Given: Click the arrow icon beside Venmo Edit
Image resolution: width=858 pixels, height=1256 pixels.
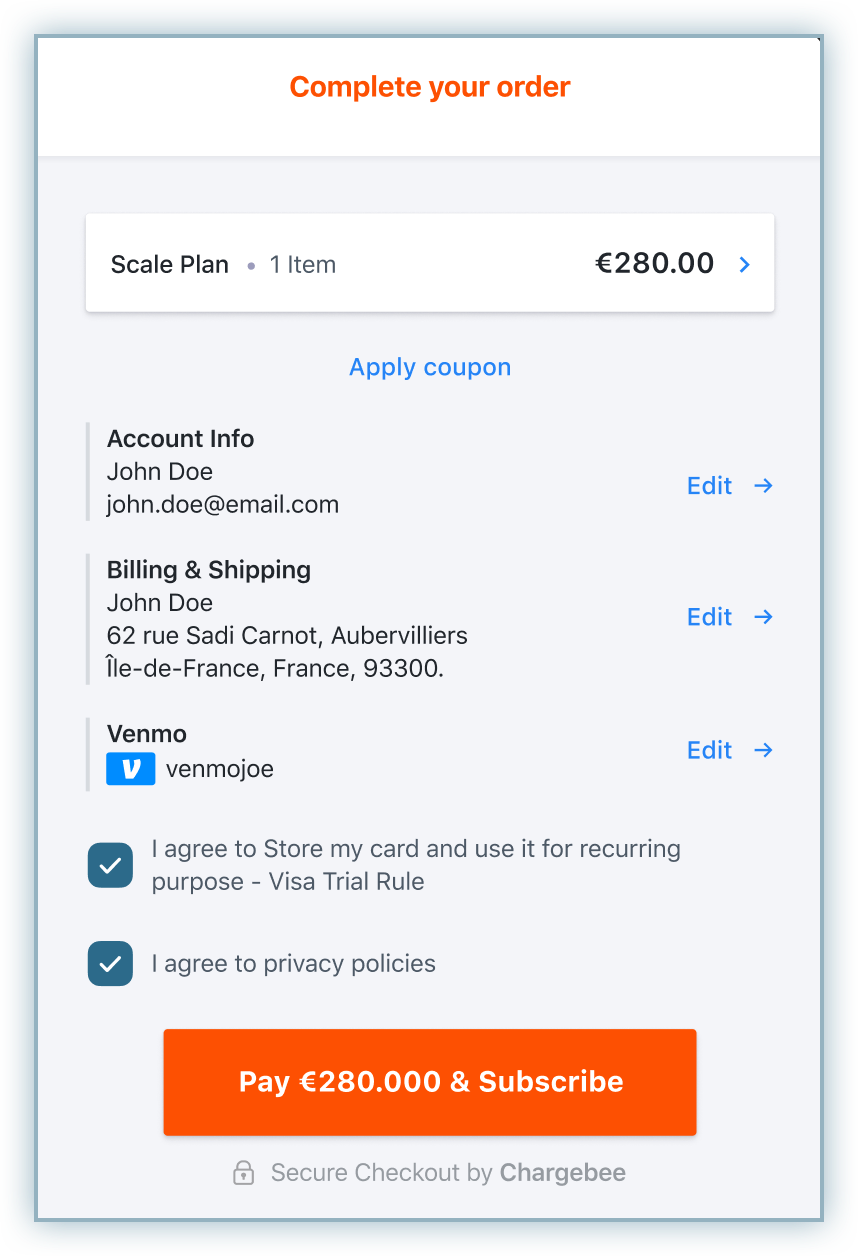Looking at the screenshot, I should (763, 750).
